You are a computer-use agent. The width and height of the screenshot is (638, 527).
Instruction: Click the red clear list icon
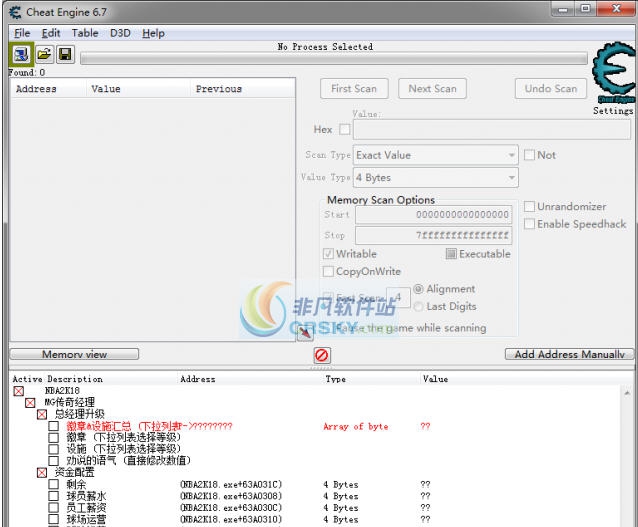coord(322,355)
